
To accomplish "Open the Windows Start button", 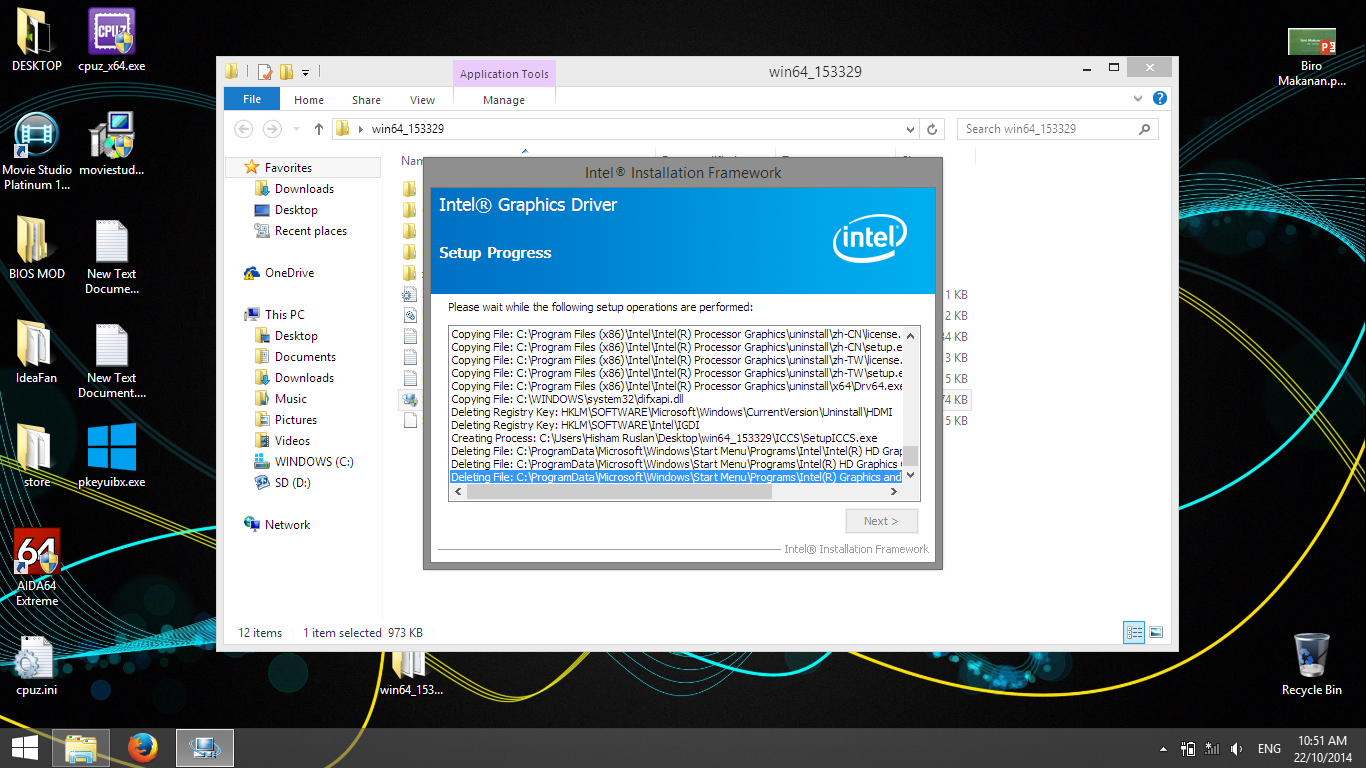I will click(25, 748).
